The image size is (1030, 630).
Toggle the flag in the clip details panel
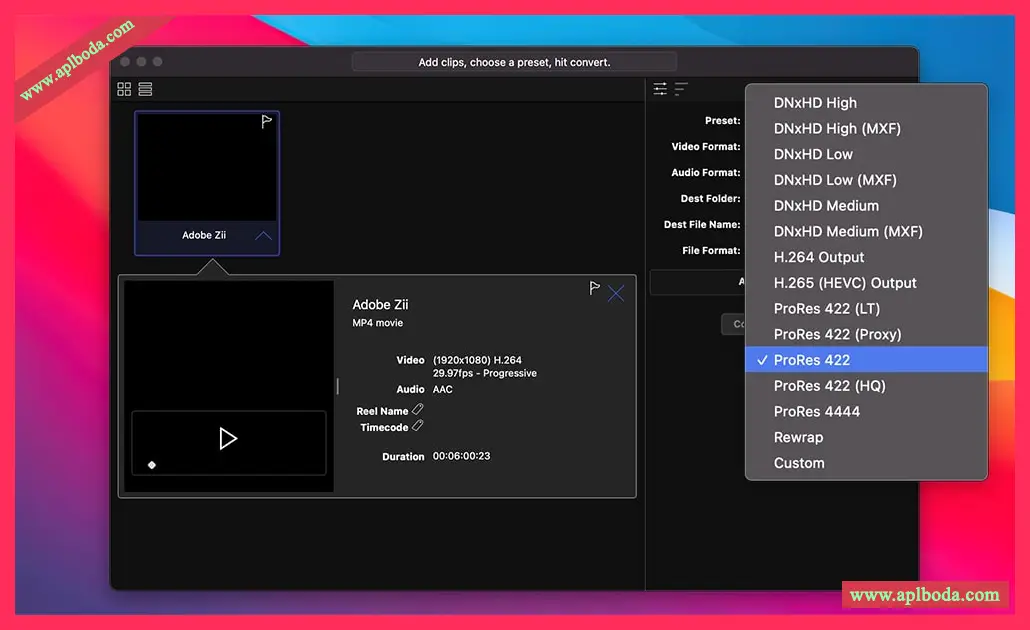coord(594,288)
